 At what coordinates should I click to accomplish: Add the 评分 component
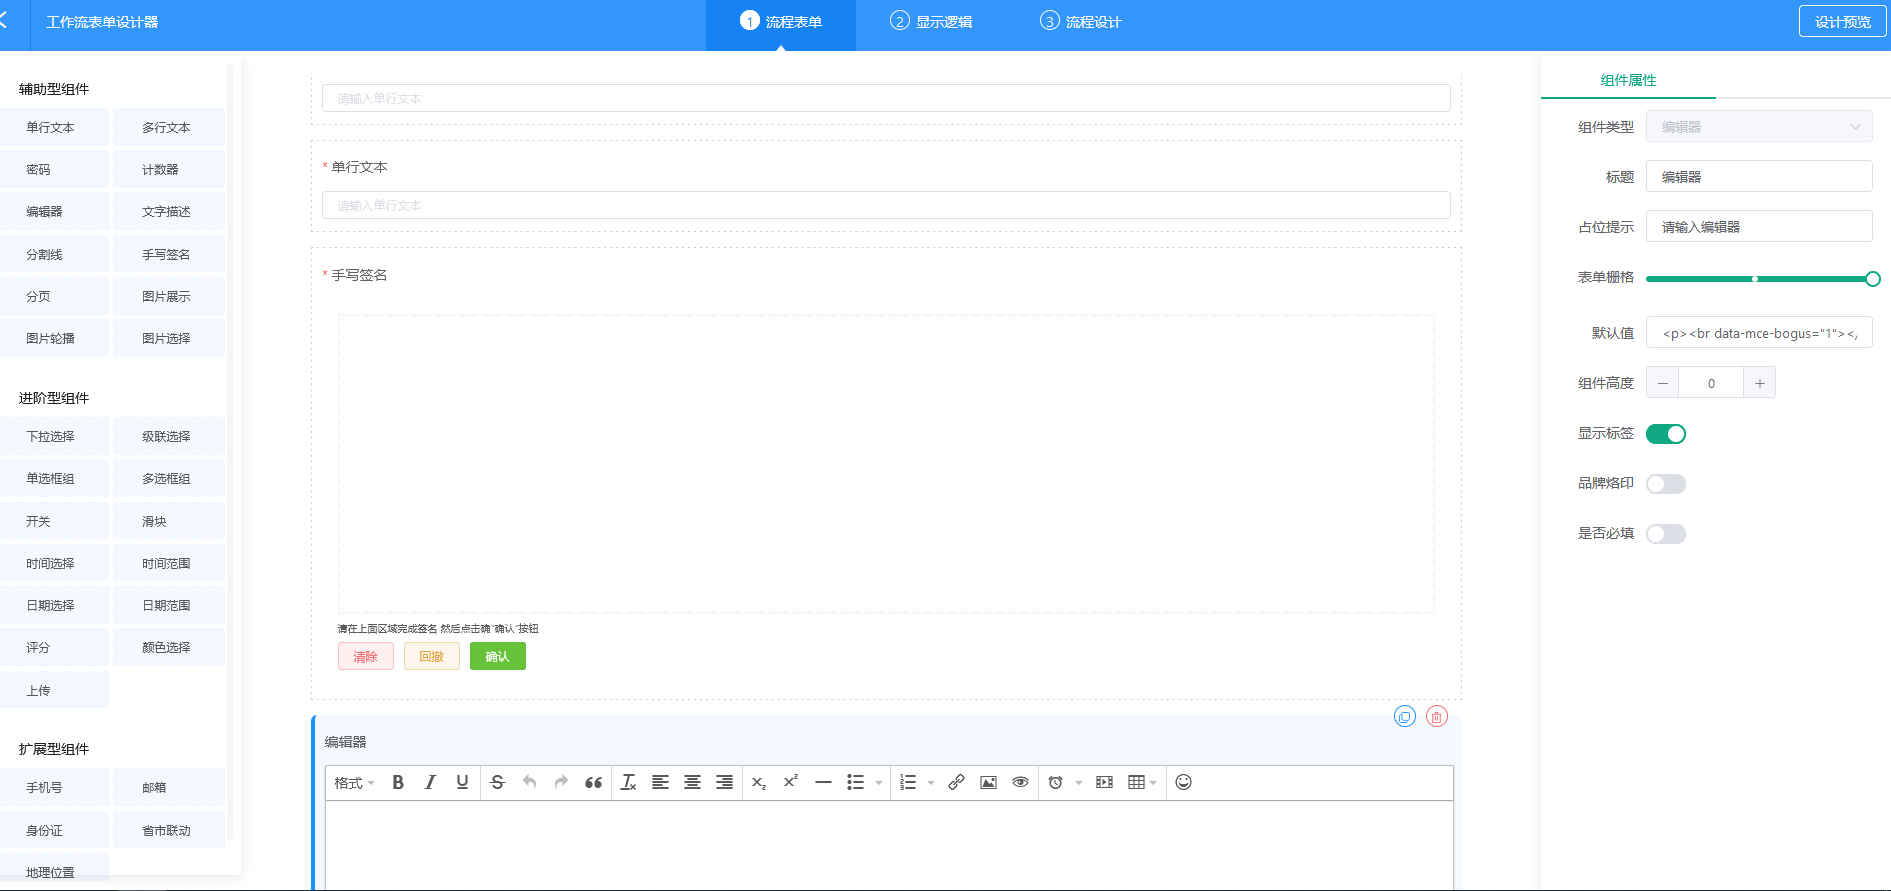click(54, 648)
